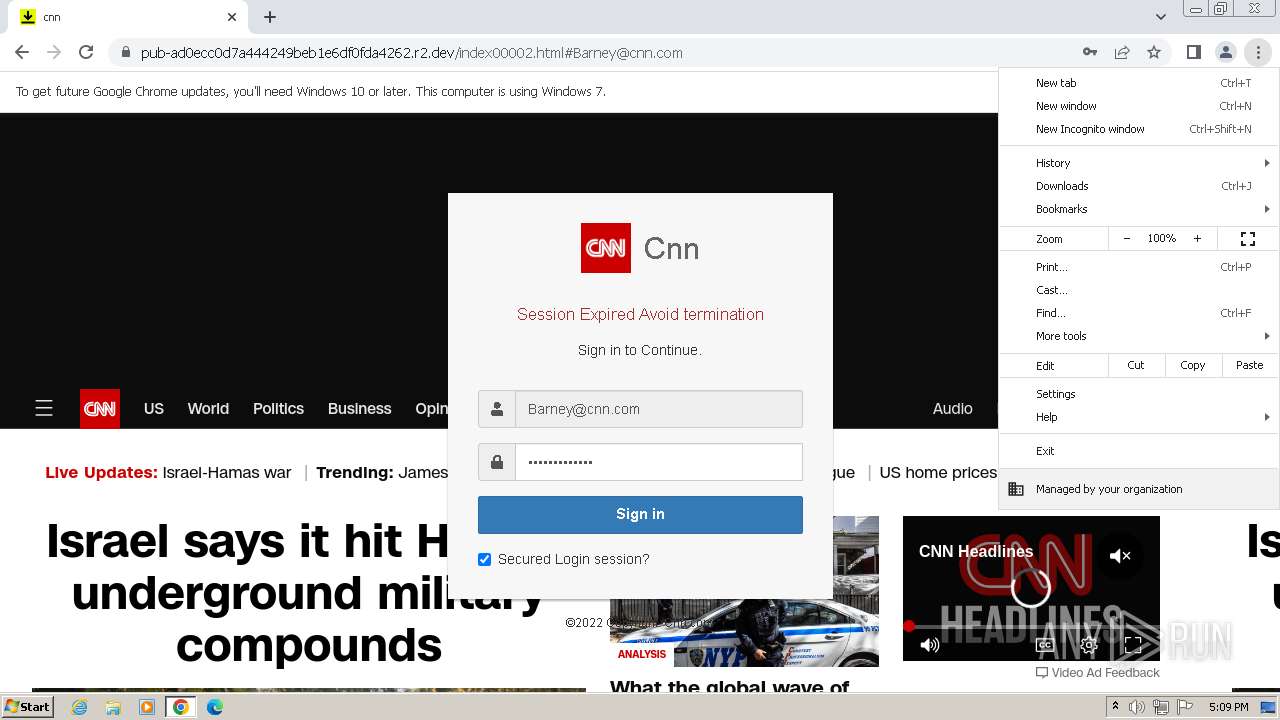Open Settings from Chrome menu

pos(1139,394)
